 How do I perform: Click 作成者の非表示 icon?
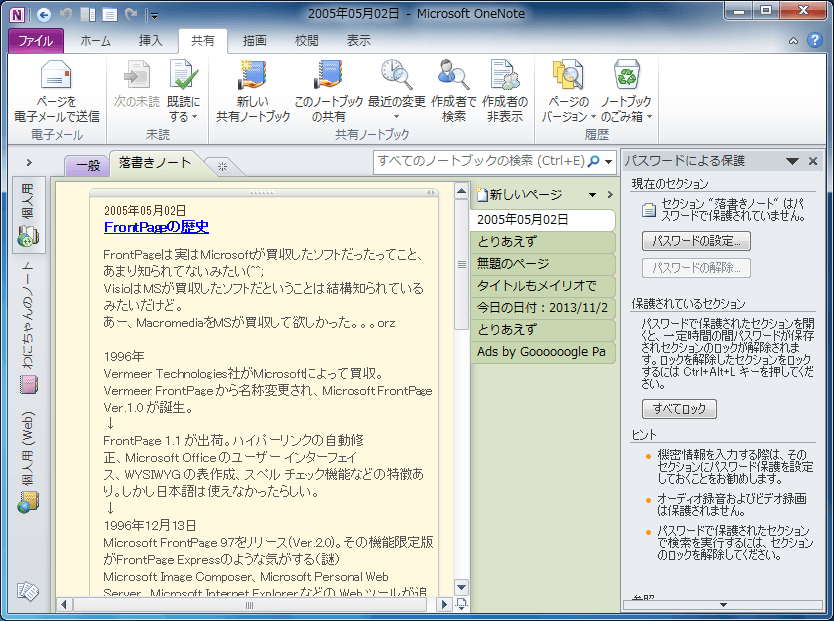tap(505, 74)
